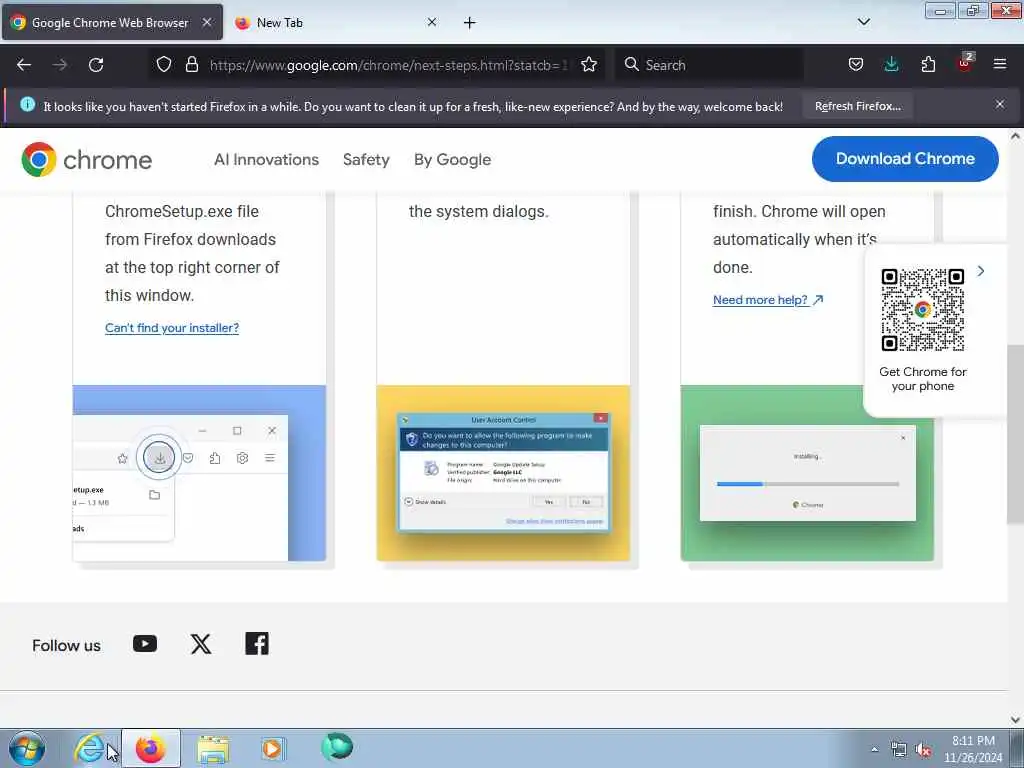Dismiss the Firefox refresh notification bar
This screenshot has width=1024, height=768.
(x=1000, y=104)
